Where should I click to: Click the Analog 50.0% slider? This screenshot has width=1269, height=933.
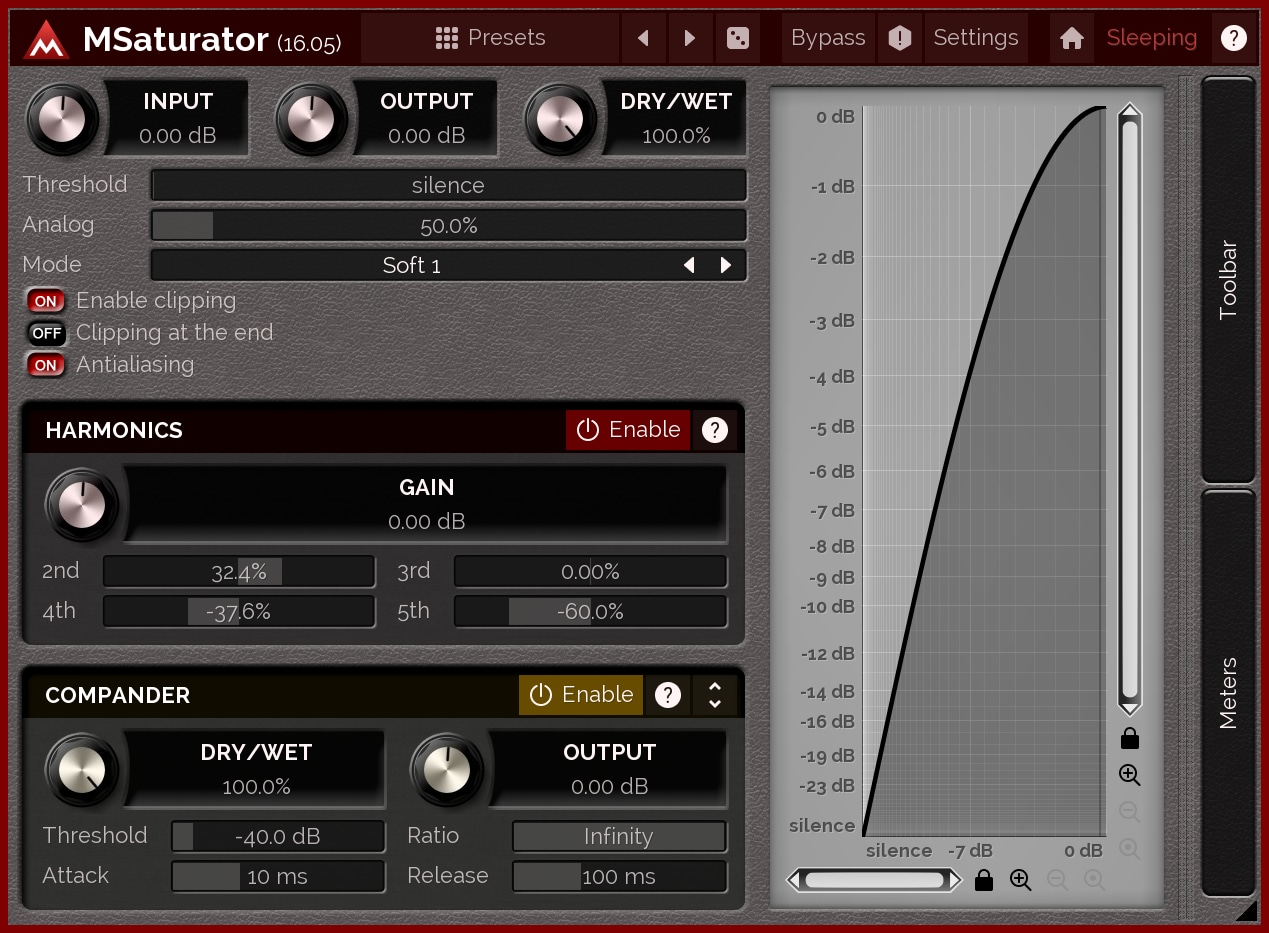(x=449, y=225)
